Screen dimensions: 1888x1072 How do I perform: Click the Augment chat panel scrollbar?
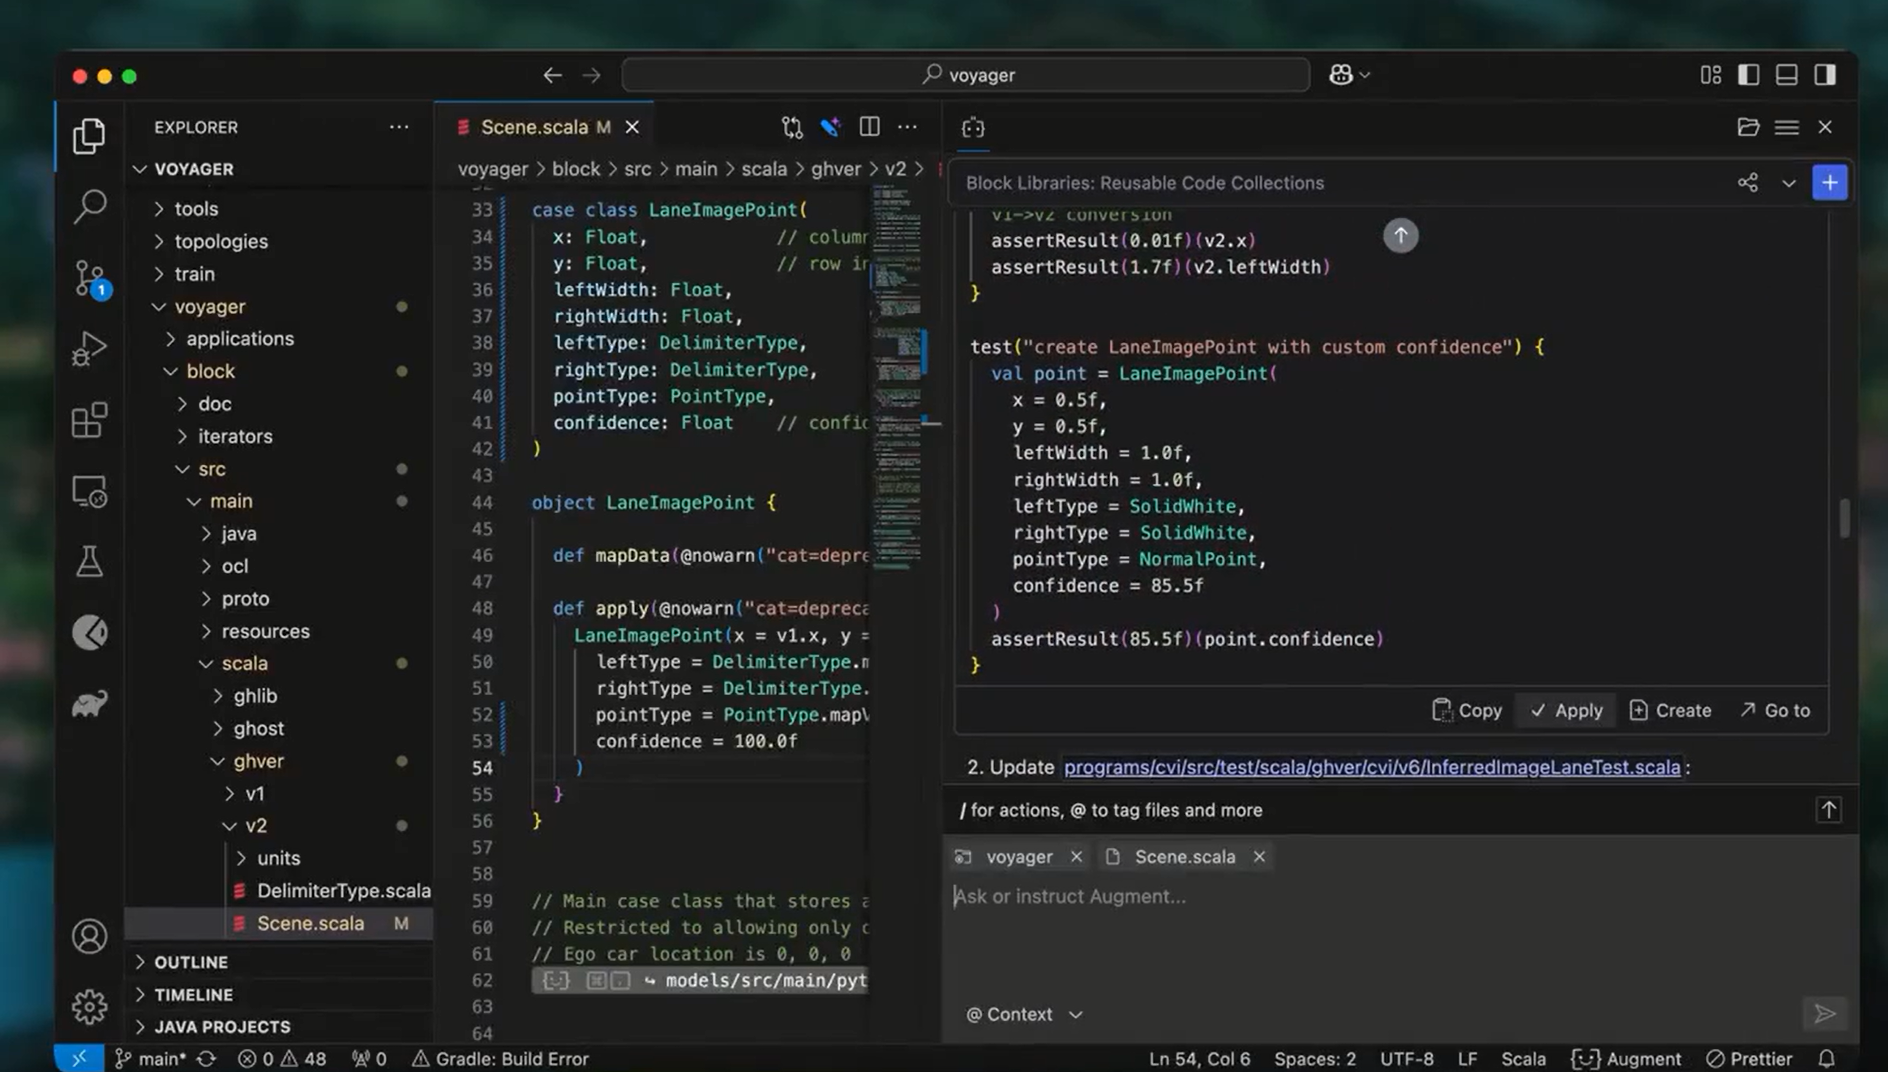1844,517
